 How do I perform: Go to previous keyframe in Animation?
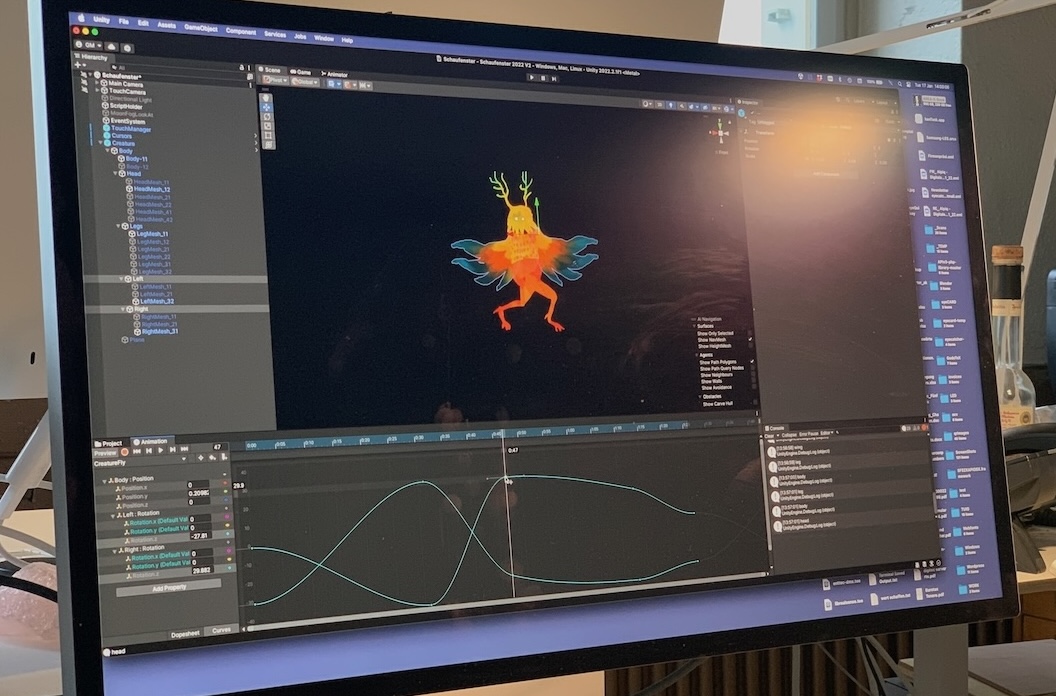[x=149, y=451]
